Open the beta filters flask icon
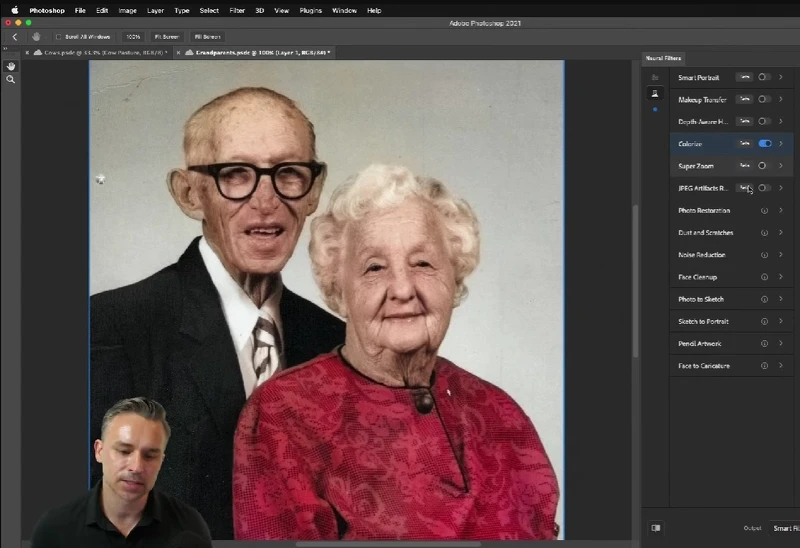 pos(655,93)
